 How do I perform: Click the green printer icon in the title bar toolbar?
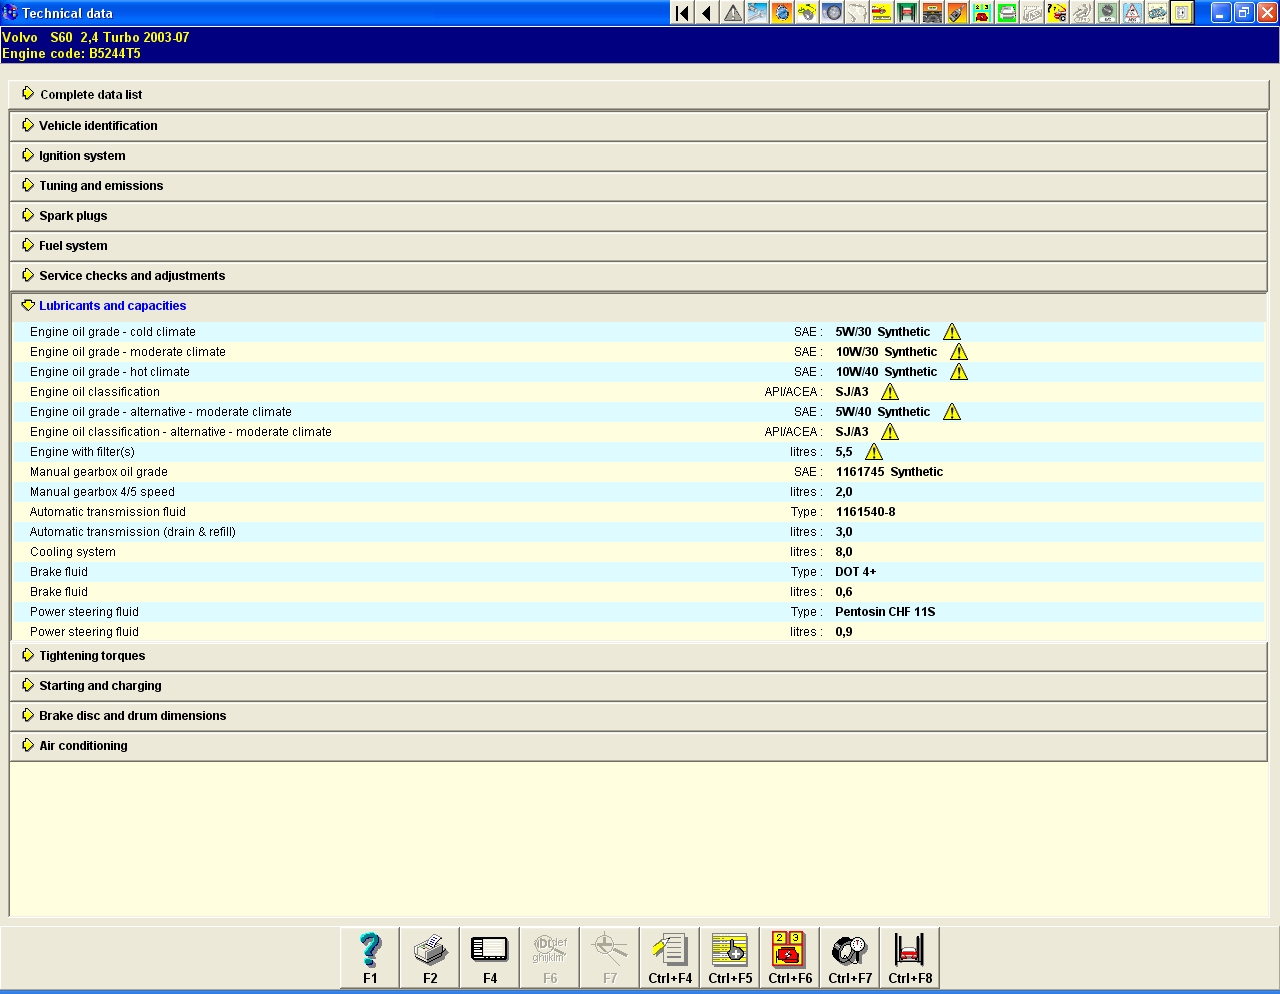coord(1007,13)
